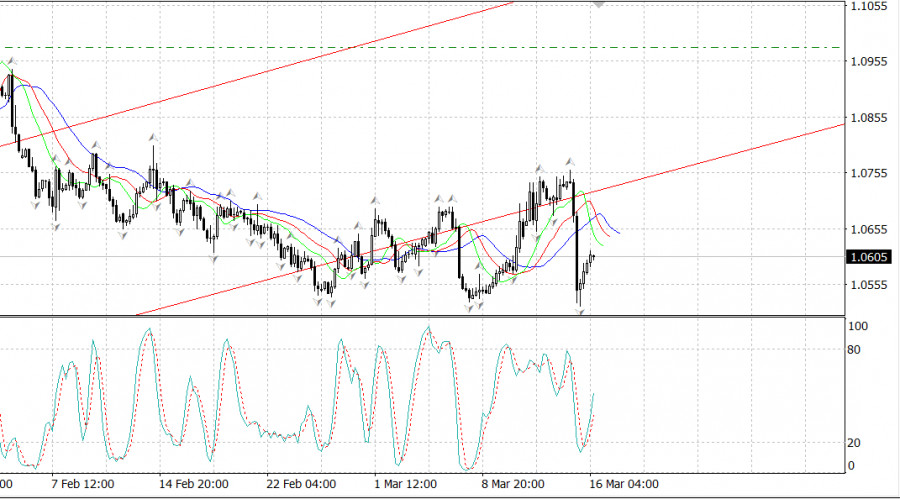Click the 1.0955 price axis label
Image resolution: width=900 pixels, height=499 pixels.
tap(868, 61)
